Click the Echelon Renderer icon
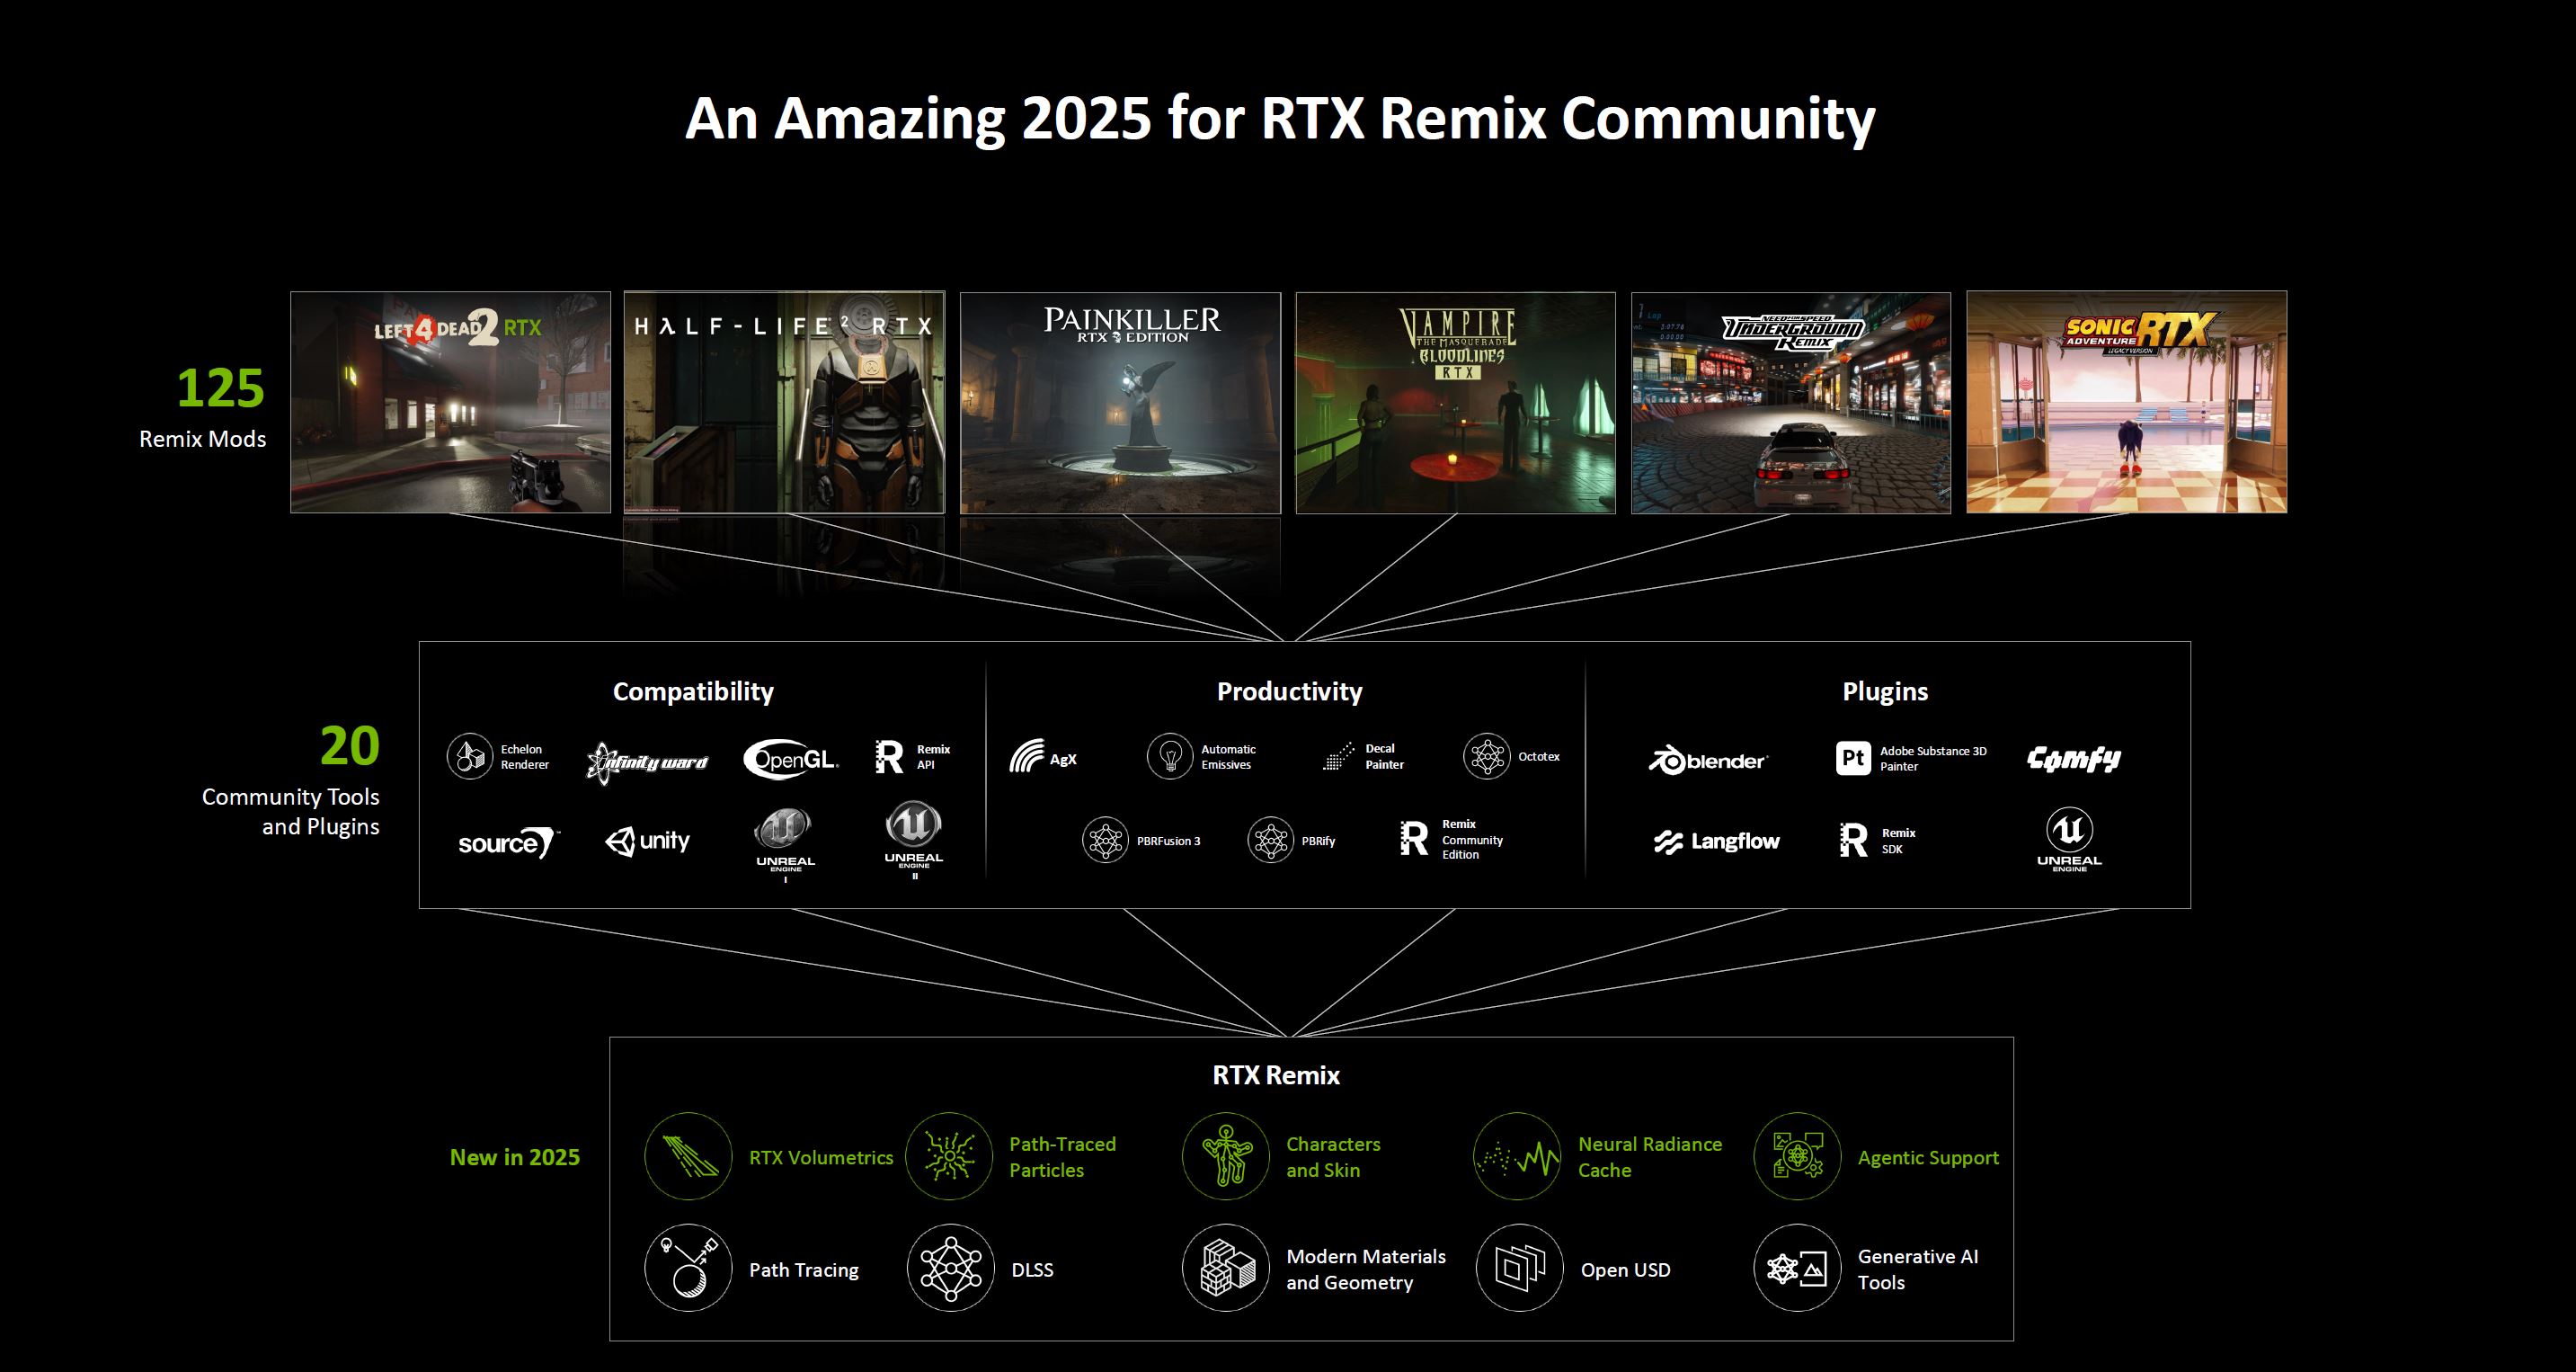The image size is (2576, 1372). pos(469,756)
